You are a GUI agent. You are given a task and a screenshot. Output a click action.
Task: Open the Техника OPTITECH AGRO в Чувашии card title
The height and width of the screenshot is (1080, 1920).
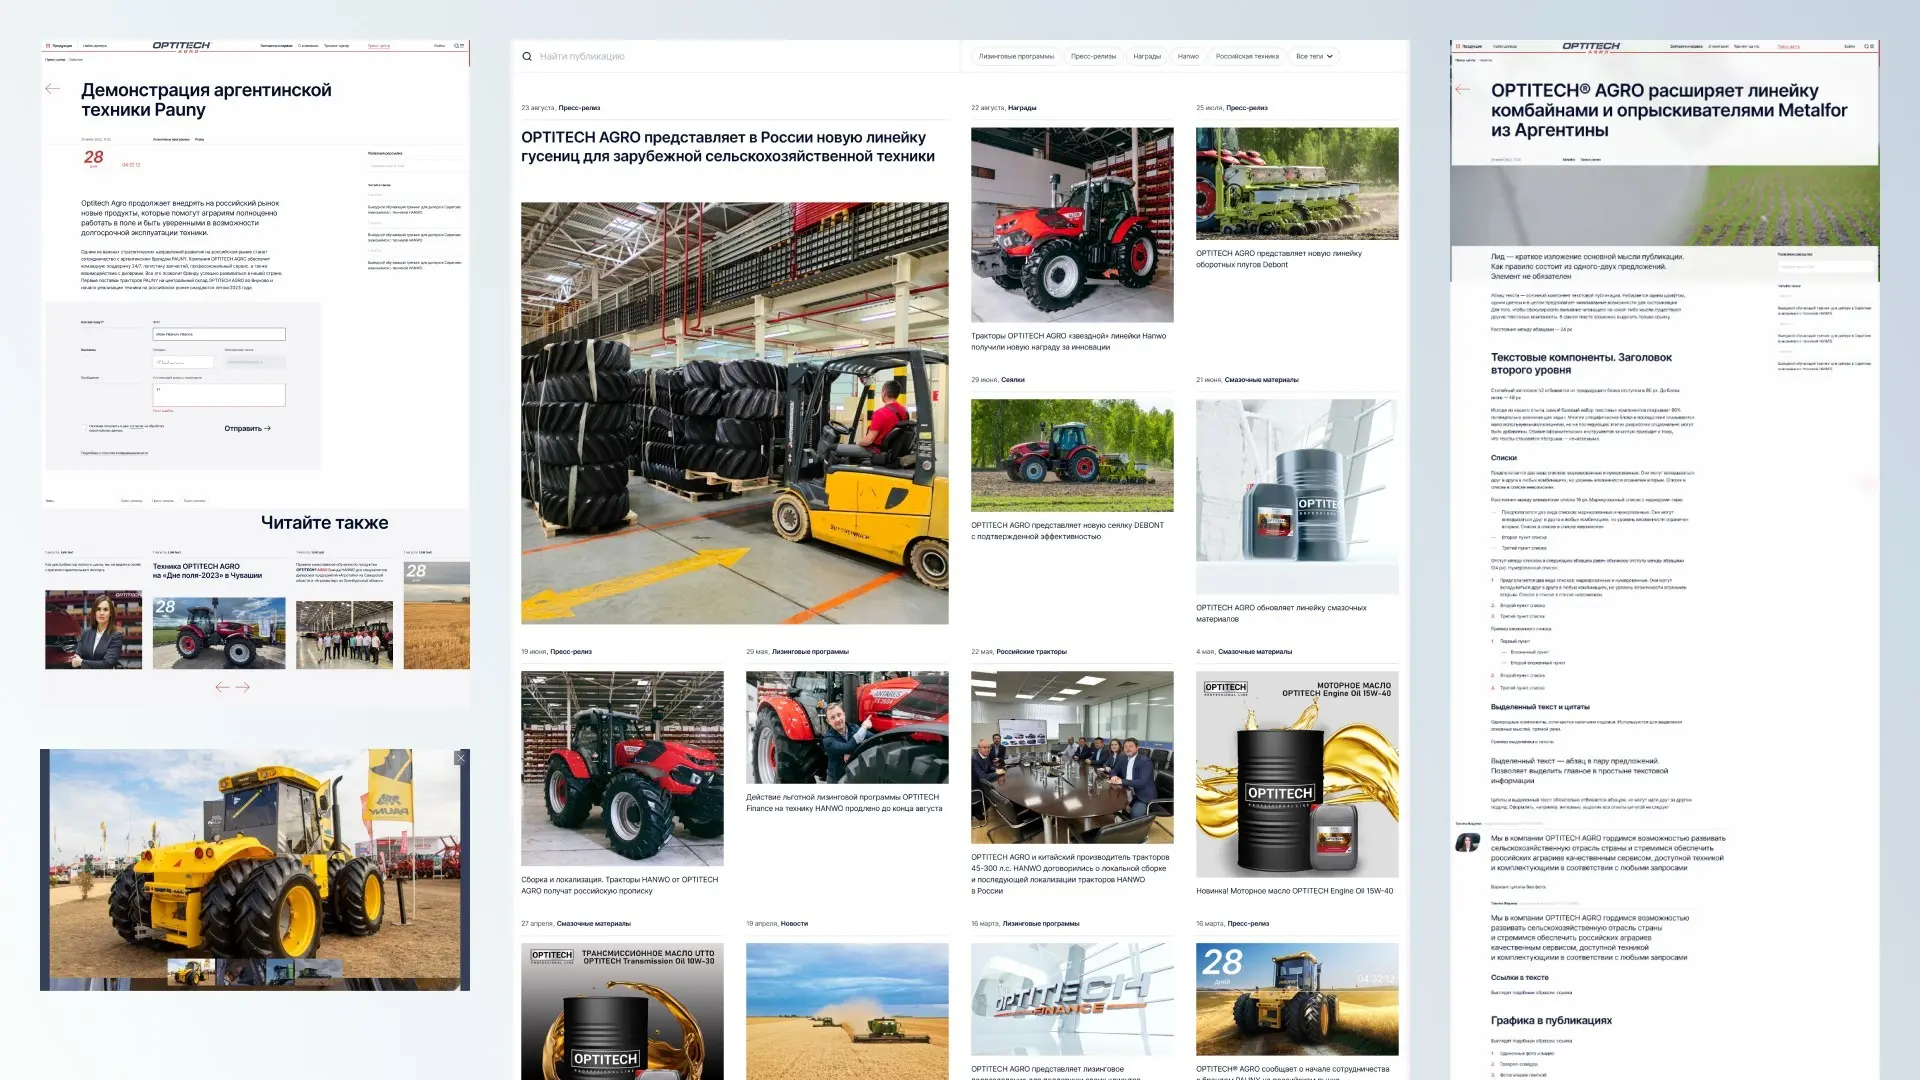[207, 571]
